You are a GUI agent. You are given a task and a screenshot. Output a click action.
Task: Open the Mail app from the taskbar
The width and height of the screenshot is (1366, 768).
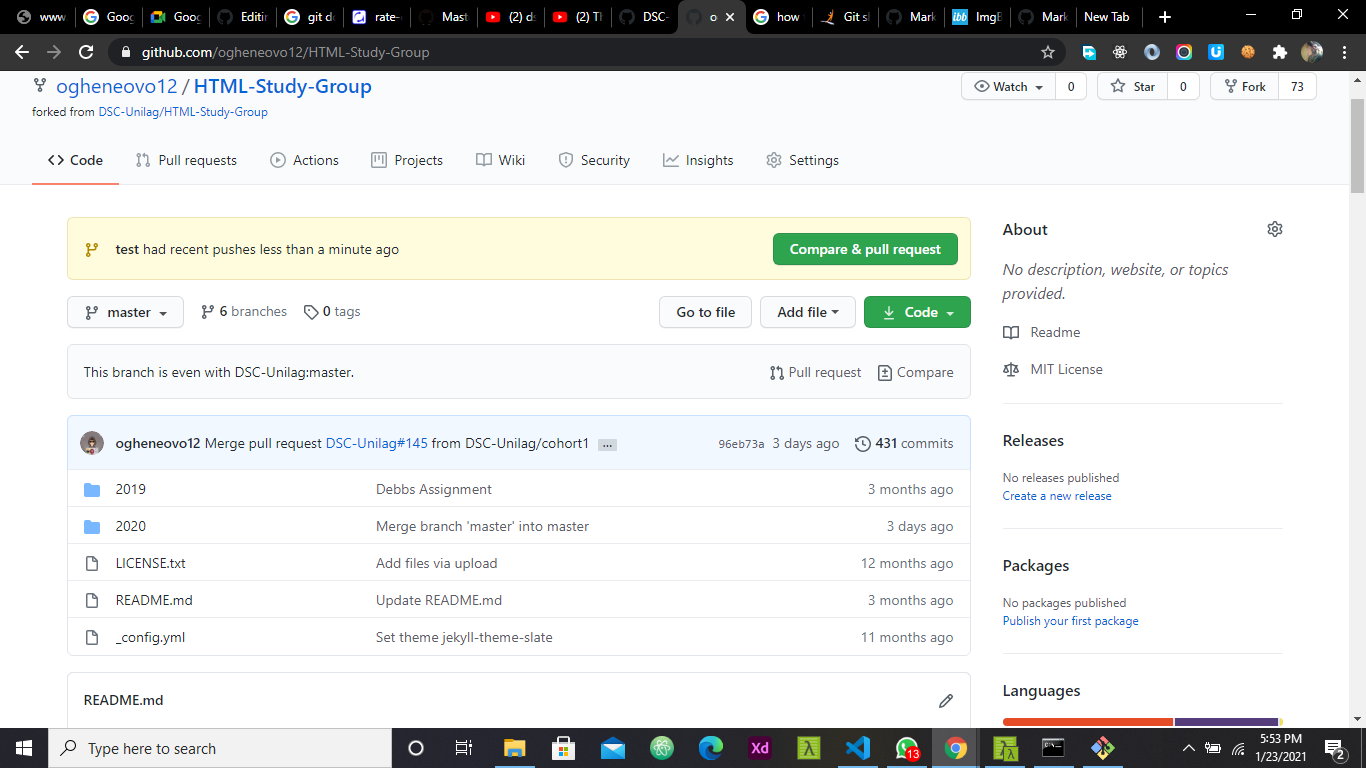[613, 748]
